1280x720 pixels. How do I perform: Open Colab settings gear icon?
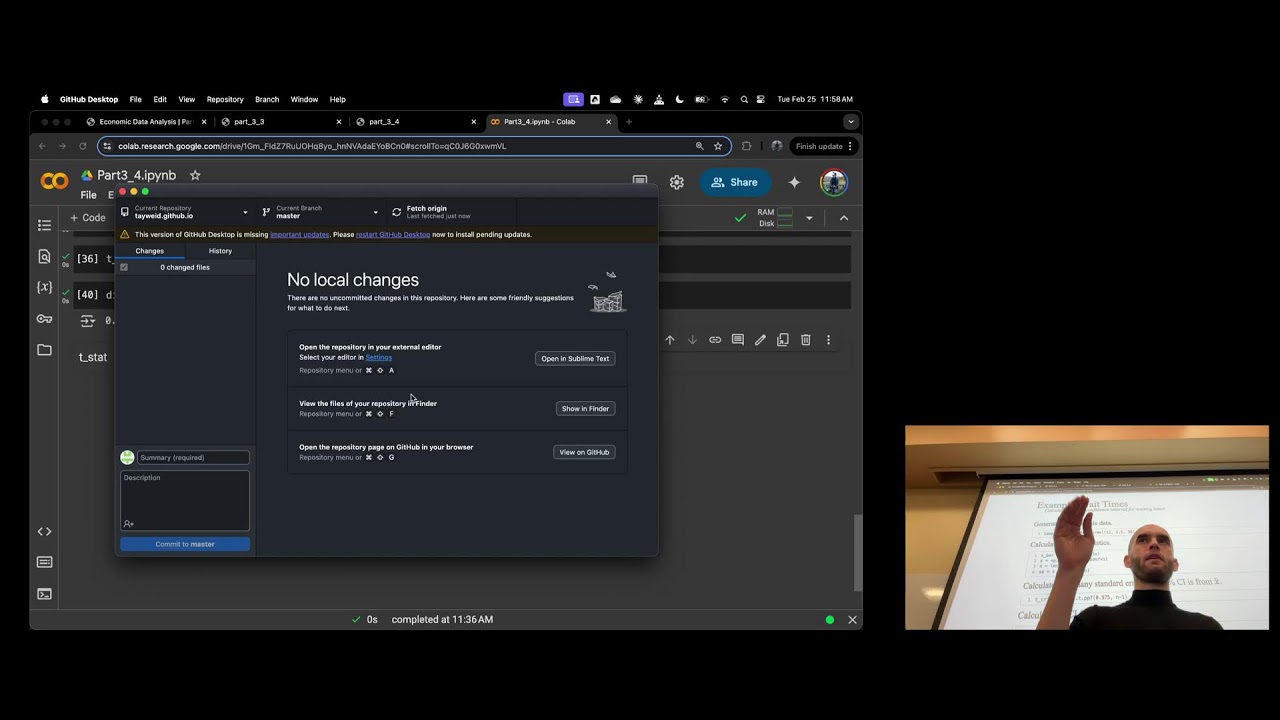coord(677,182)
